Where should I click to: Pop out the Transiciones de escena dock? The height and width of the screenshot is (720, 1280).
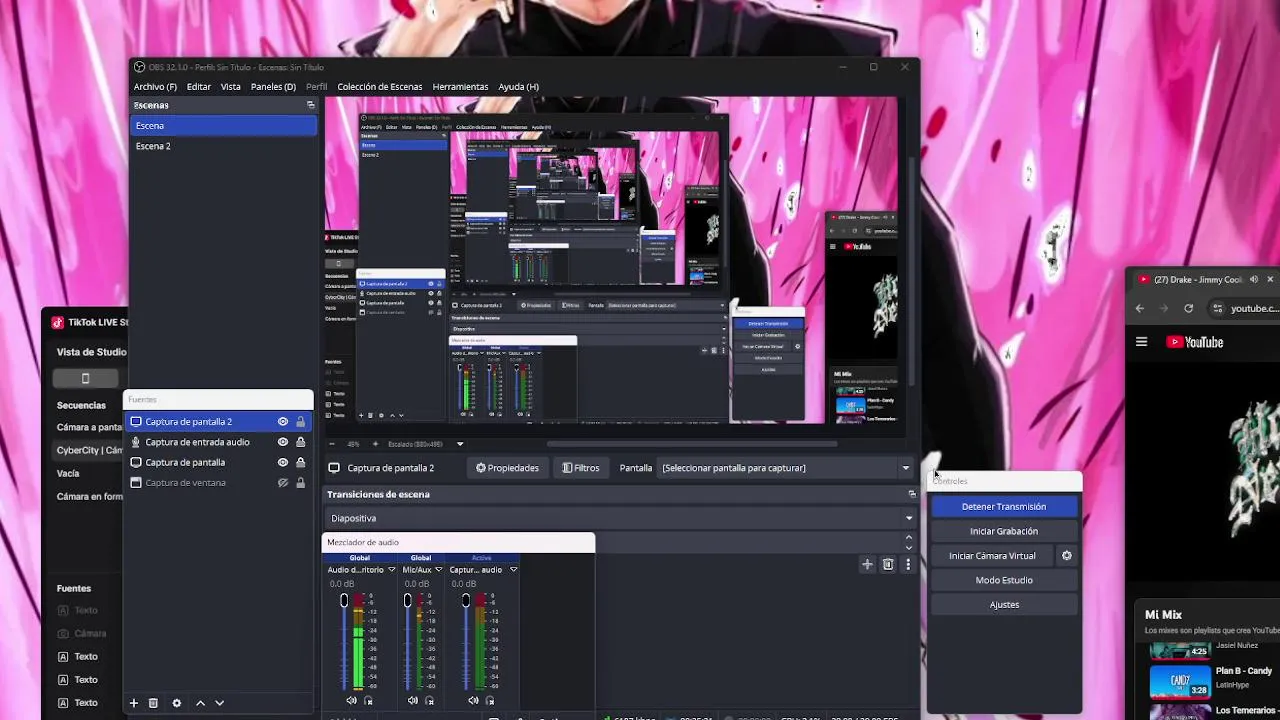911,494
